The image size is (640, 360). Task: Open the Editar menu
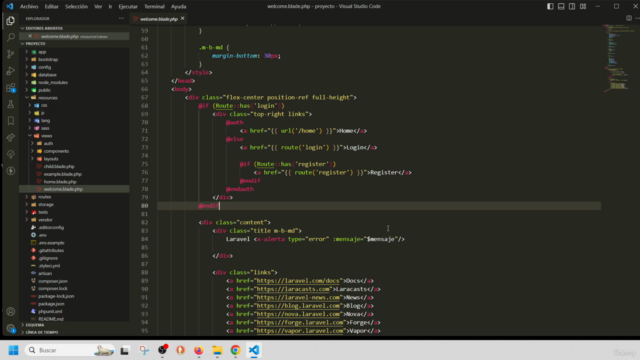(x=51, y=7)
